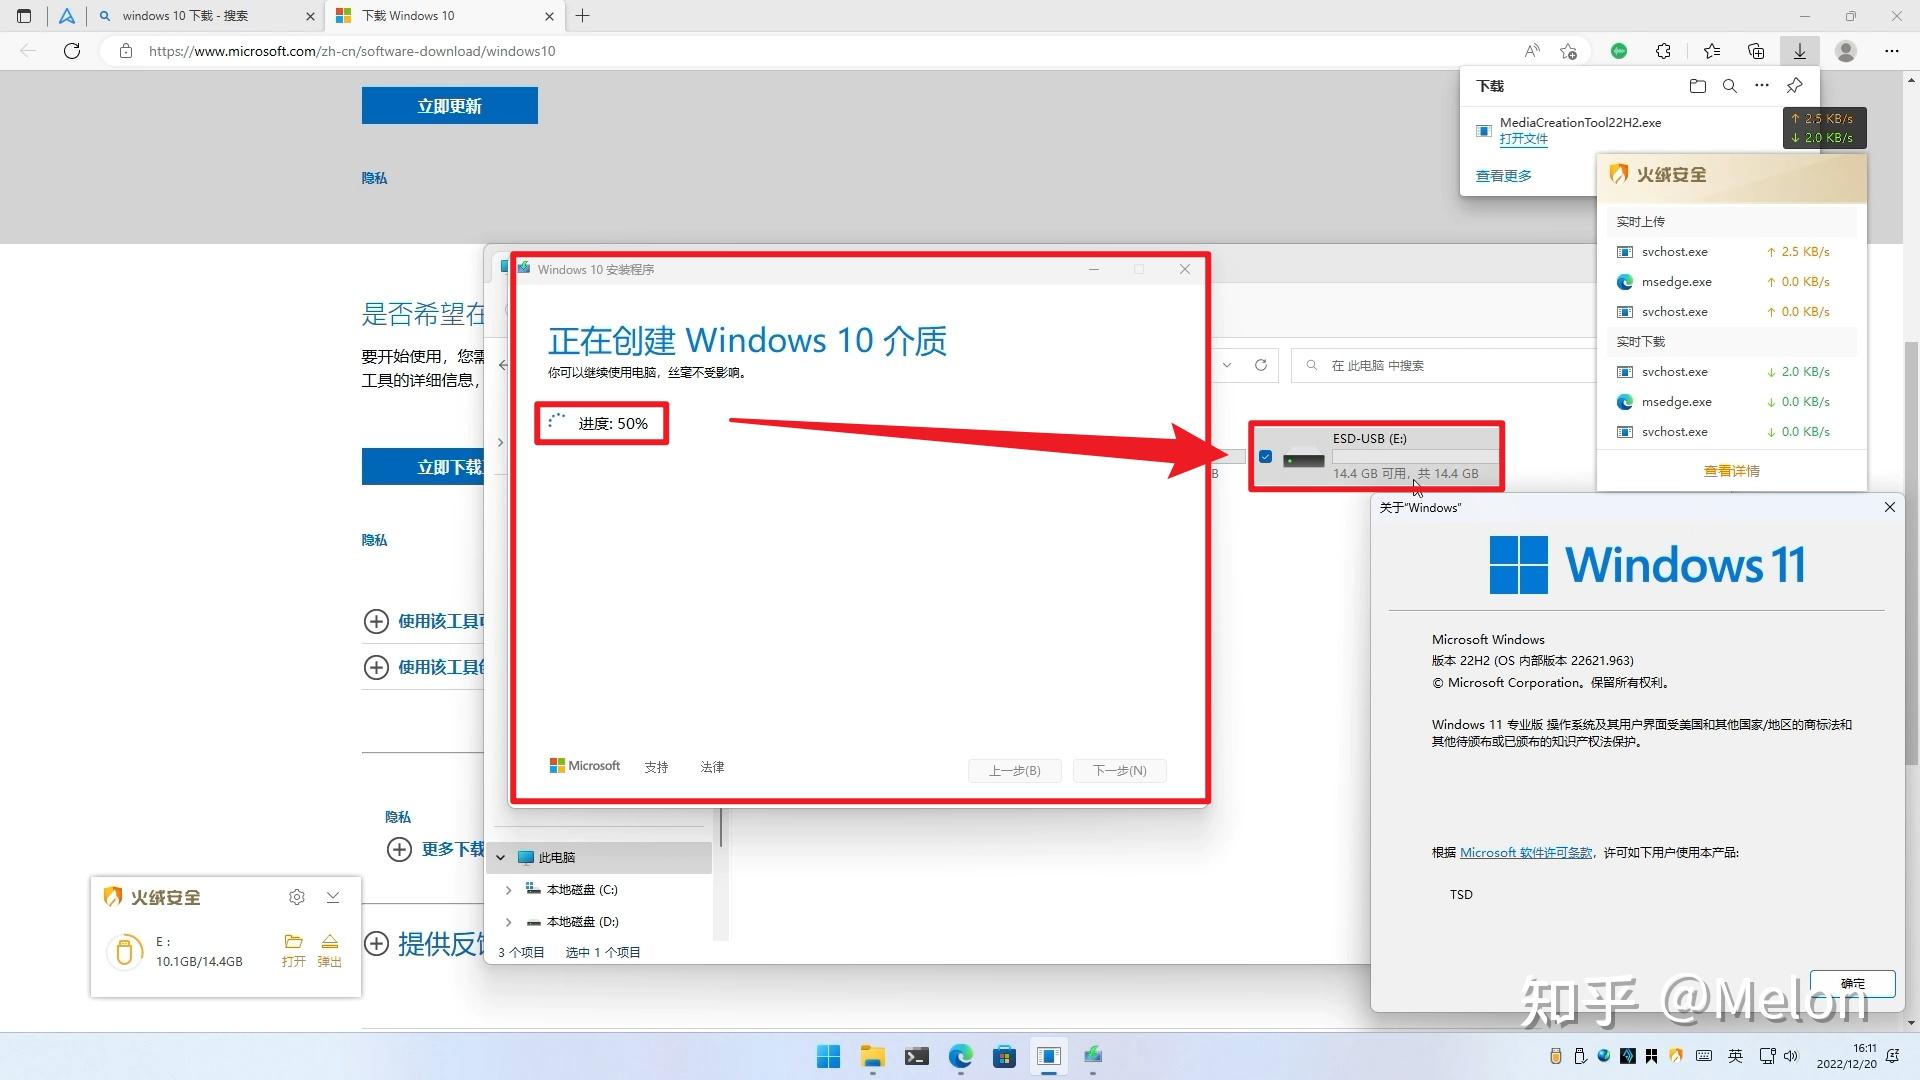Screen dimensions: 1920x1080
Task: Pin the downloads panel
Action: click(1793, 86)
